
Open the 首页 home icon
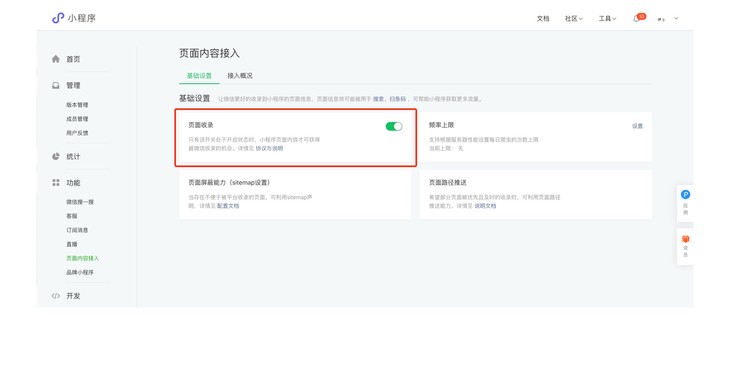point(56,59)
